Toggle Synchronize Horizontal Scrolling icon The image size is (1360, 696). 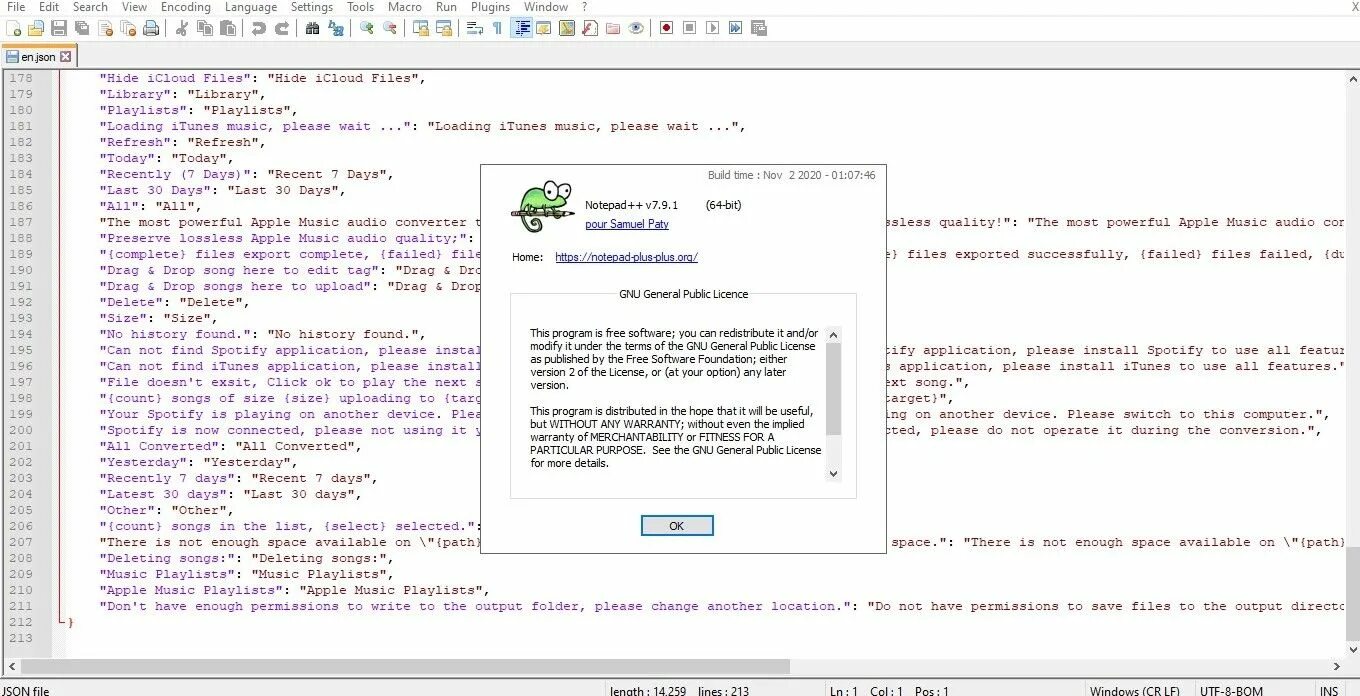444,28
